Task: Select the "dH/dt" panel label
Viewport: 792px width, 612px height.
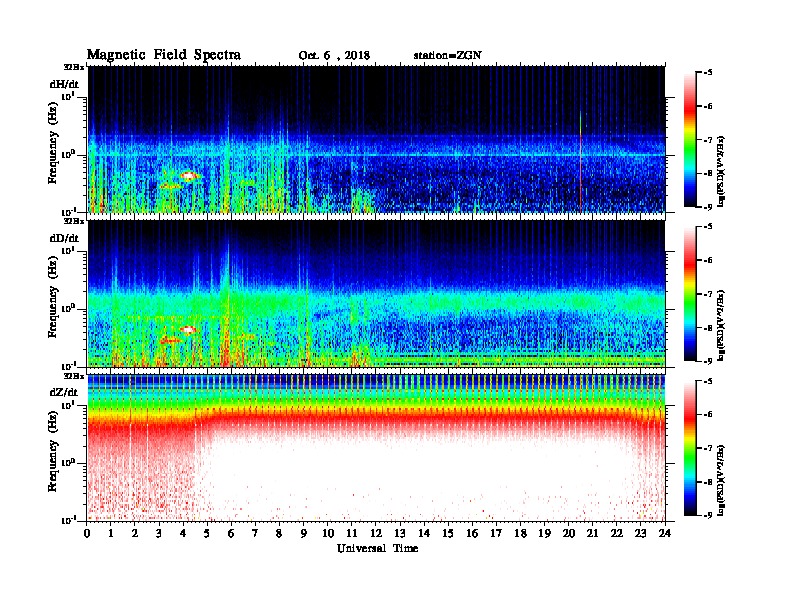Action: pos(64,84)
